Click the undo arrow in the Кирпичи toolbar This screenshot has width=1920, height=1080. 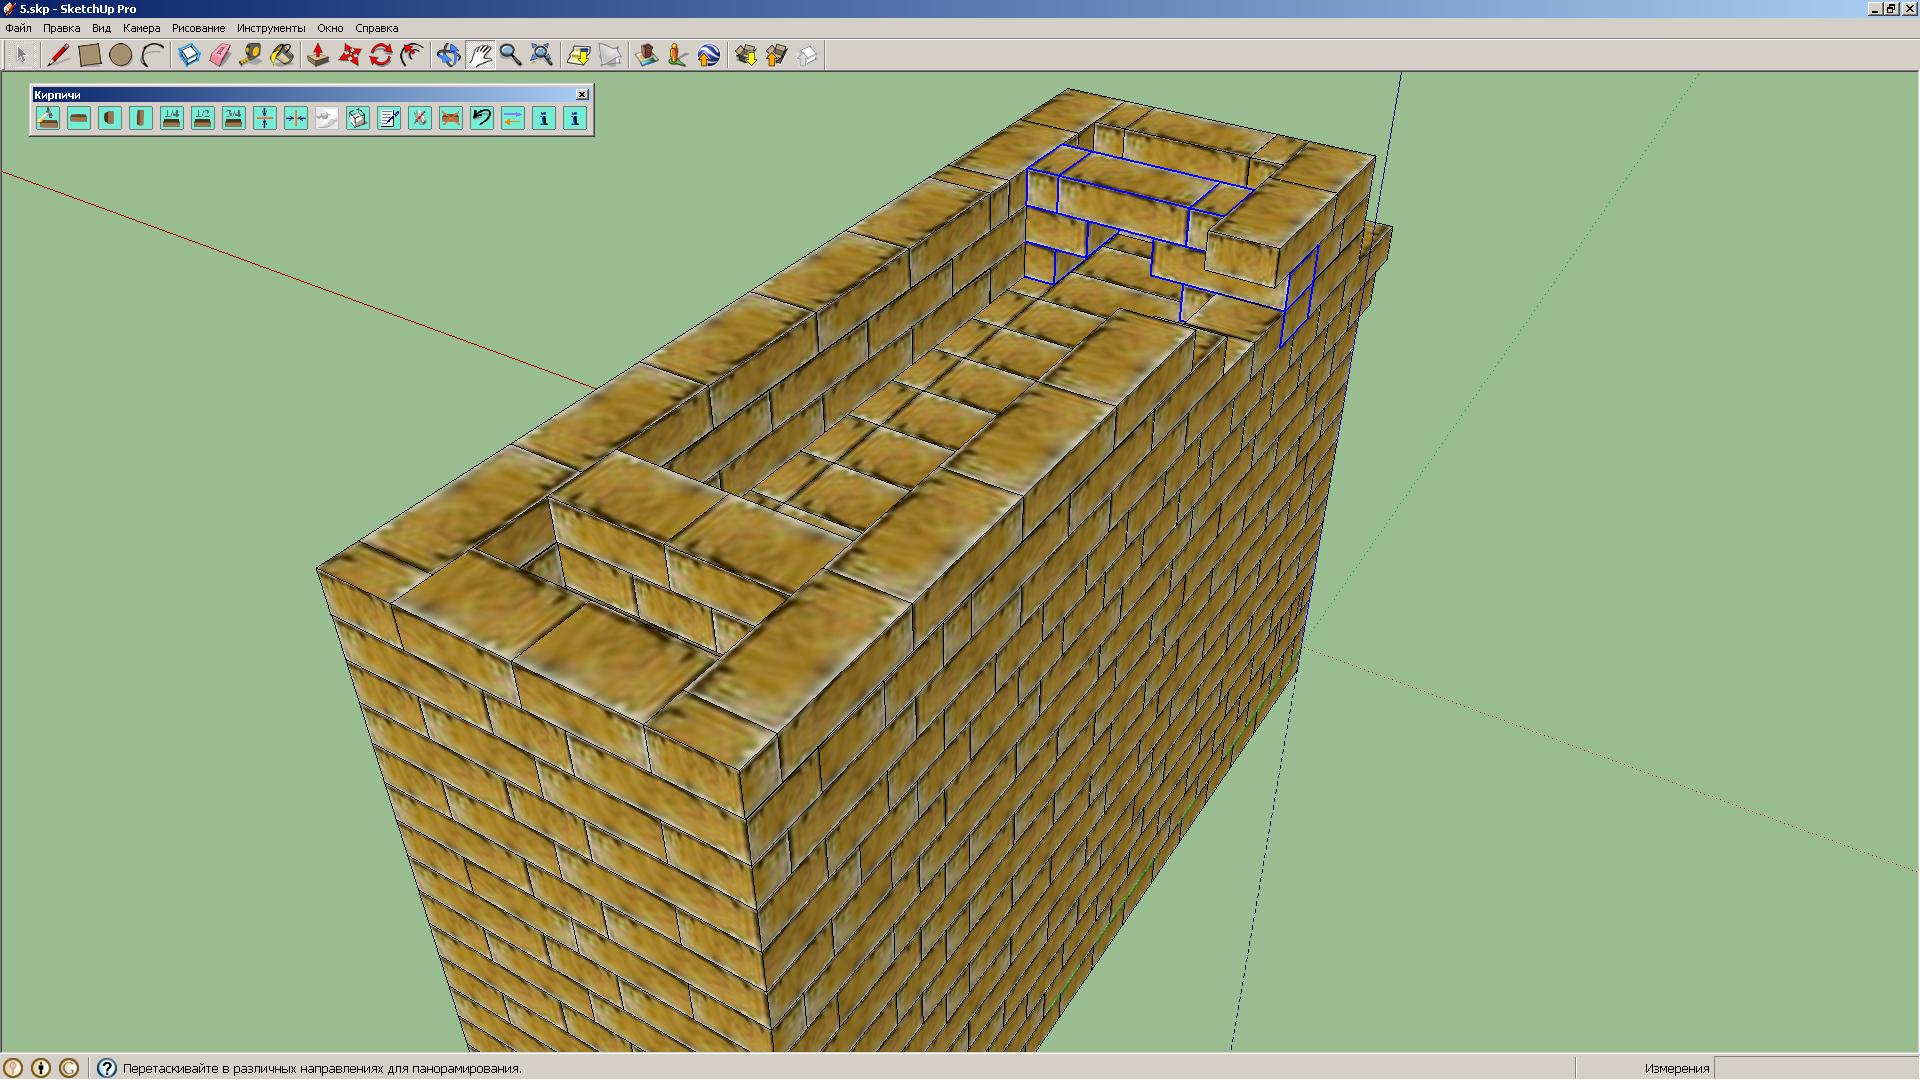[x=482, y=118]
